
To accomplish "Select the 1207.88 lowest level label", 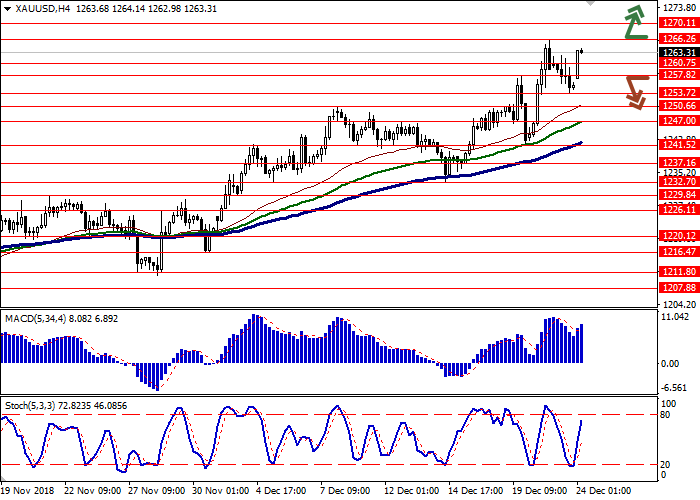I will click(677, 288).
